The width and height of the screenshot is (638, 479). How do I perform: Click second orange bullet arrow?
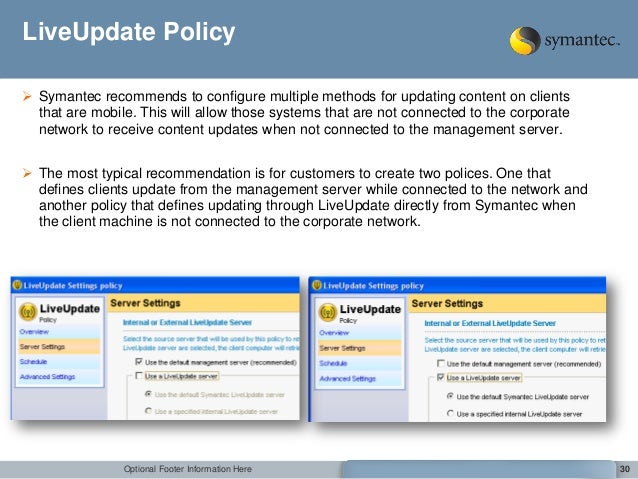27,173
